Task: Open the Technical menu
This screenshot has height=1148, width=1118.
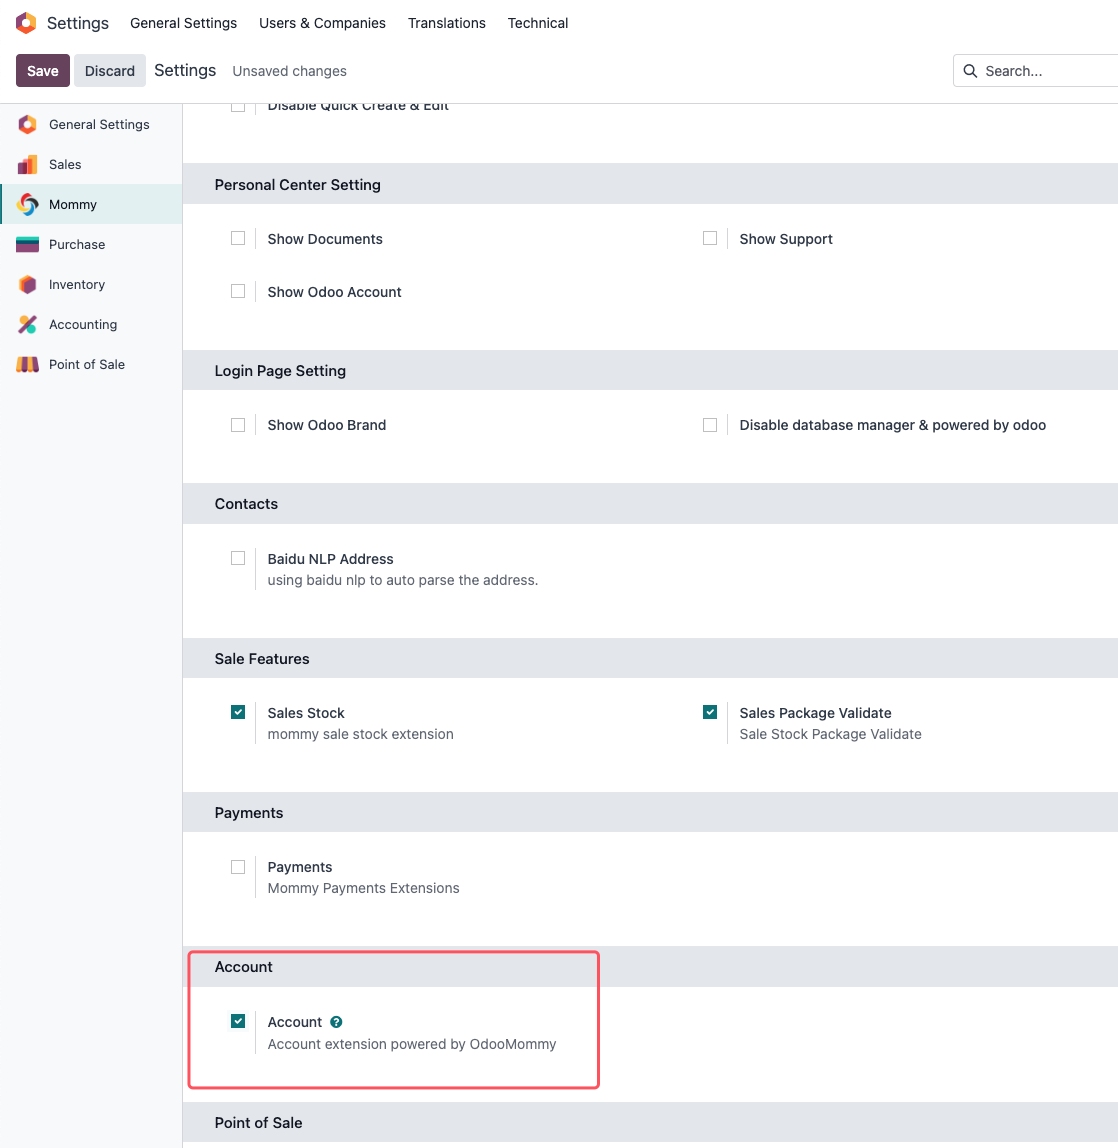Action: click(538, 23)
